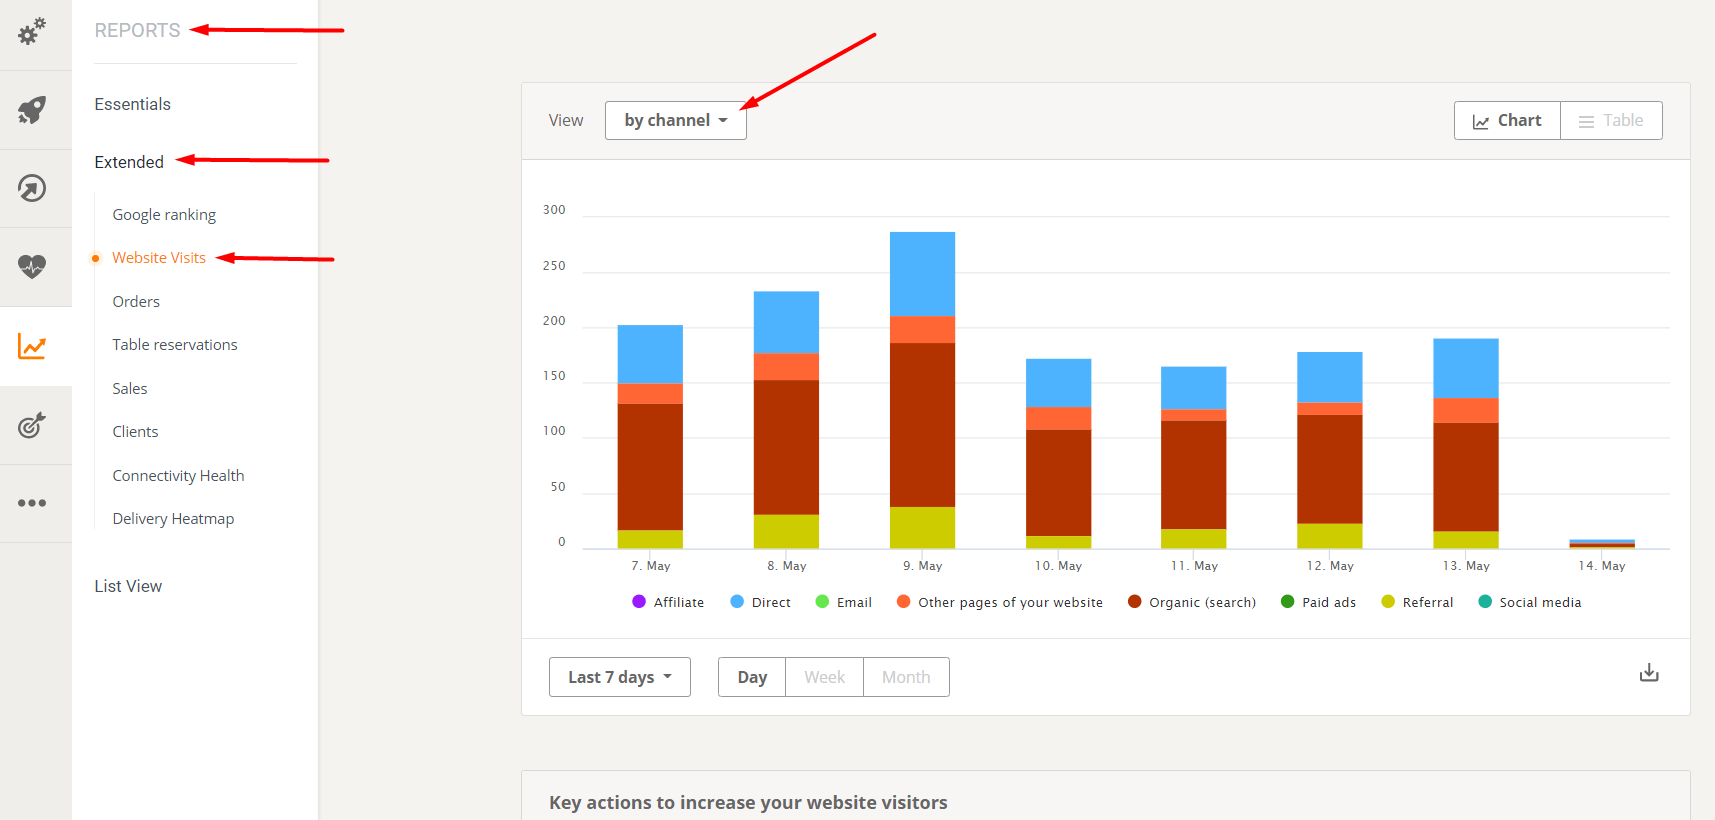Image resolution: width=1715 pixels, height=820 pixels.
Task: Group chart data by Month
Action: (906, 677)
